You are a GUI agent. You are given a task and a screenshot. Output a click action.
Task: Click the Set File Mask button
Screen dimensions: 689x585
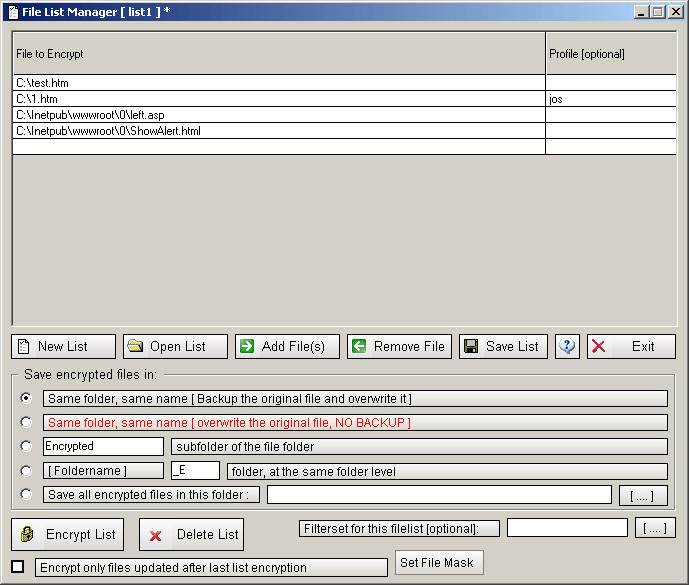(x=439, y=563)
